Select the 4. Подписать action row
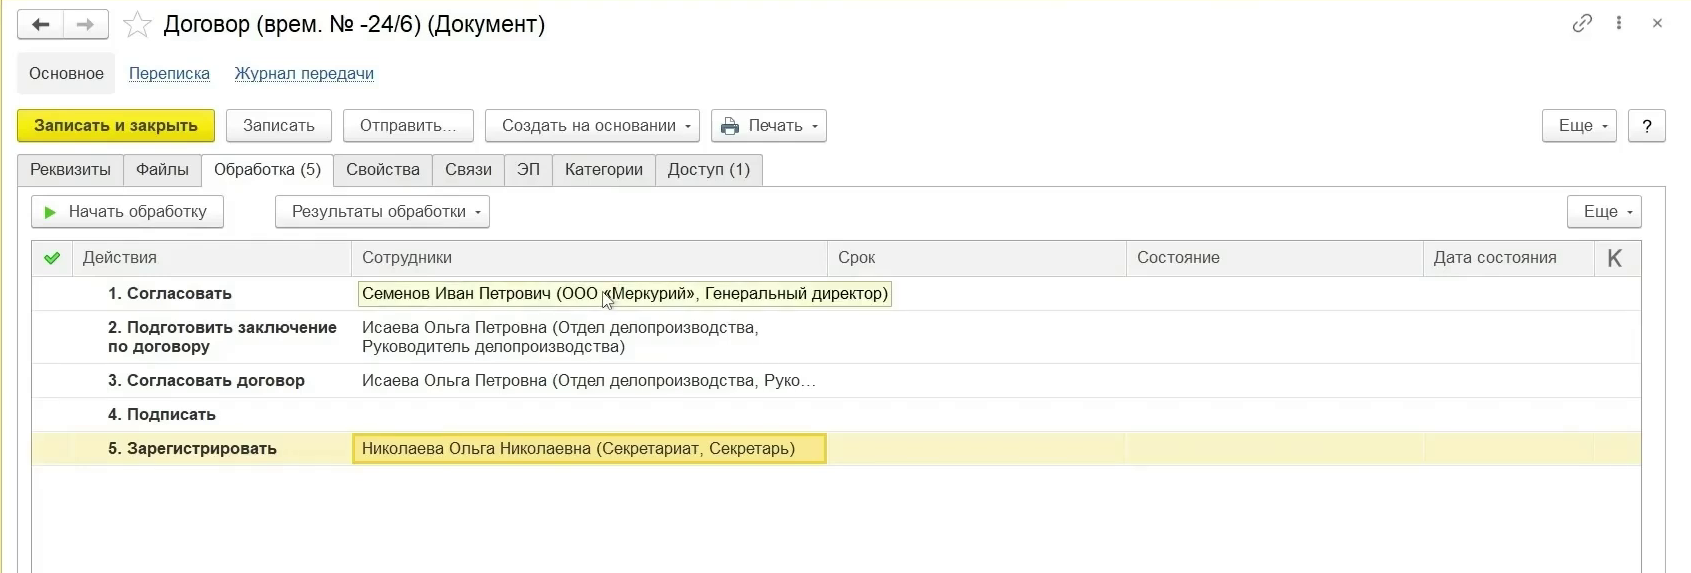The width and height of the screenshot is (1691, 573). [162, 415]
